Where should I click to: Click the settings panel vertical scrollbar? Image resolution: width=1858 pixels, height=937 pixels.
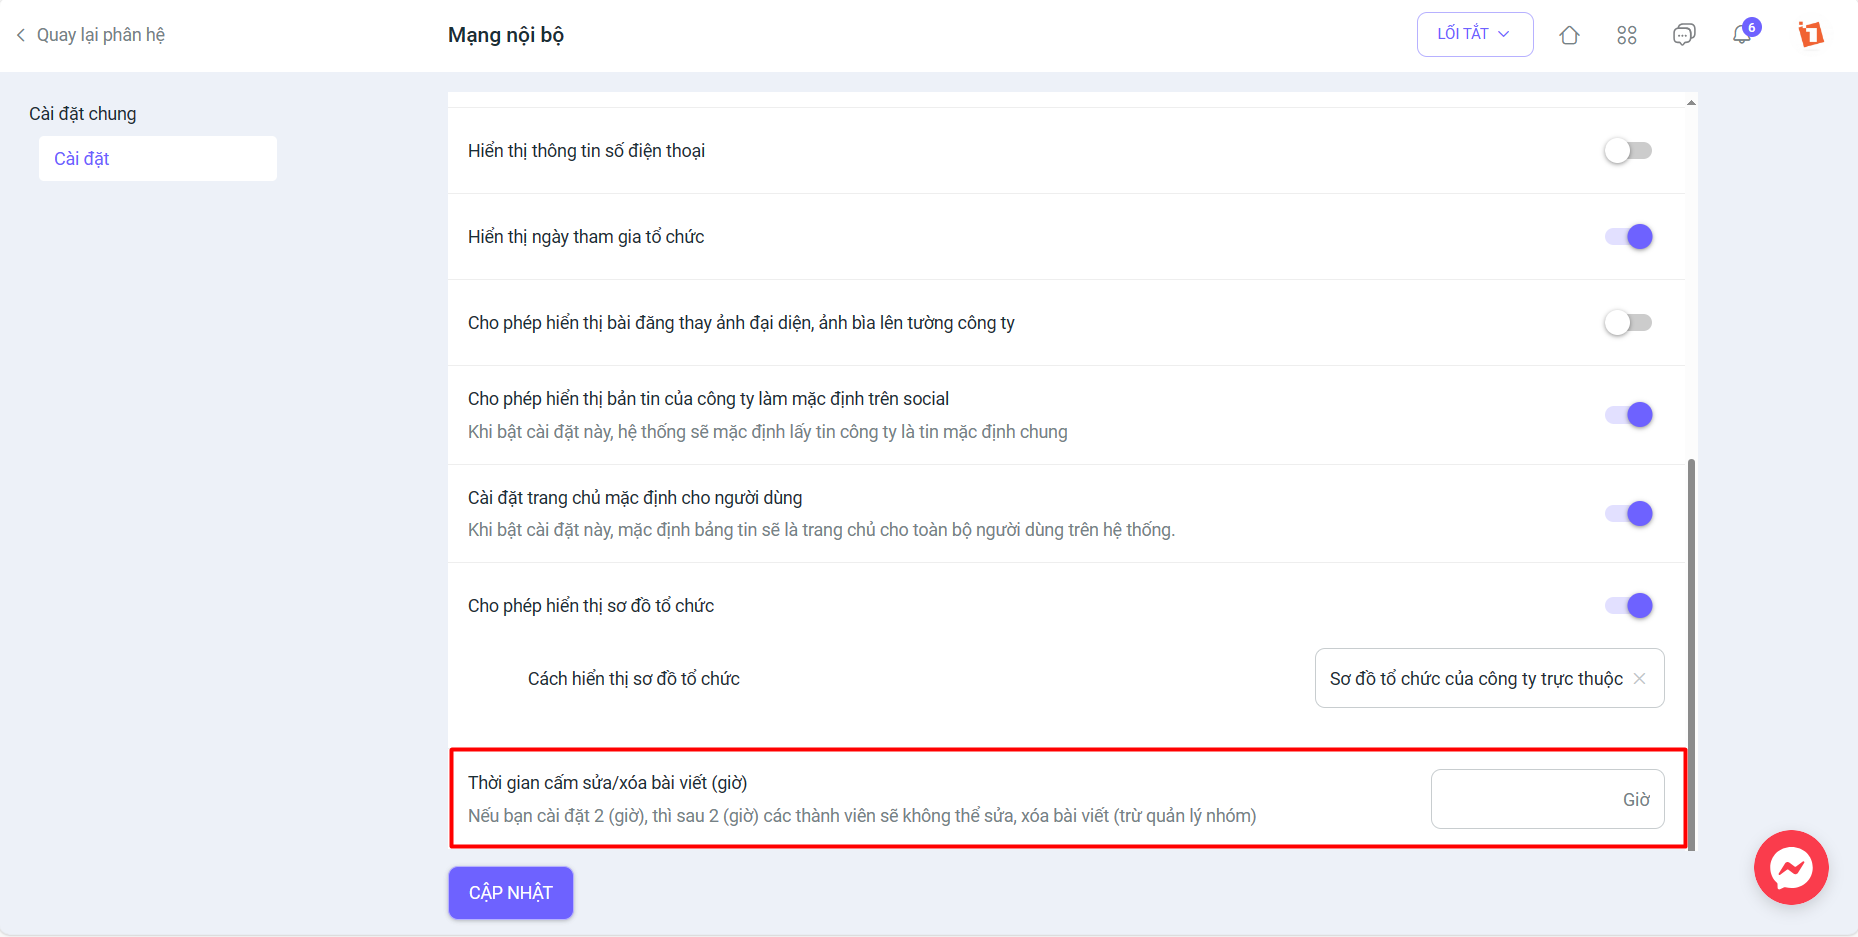pos(1691,650)
